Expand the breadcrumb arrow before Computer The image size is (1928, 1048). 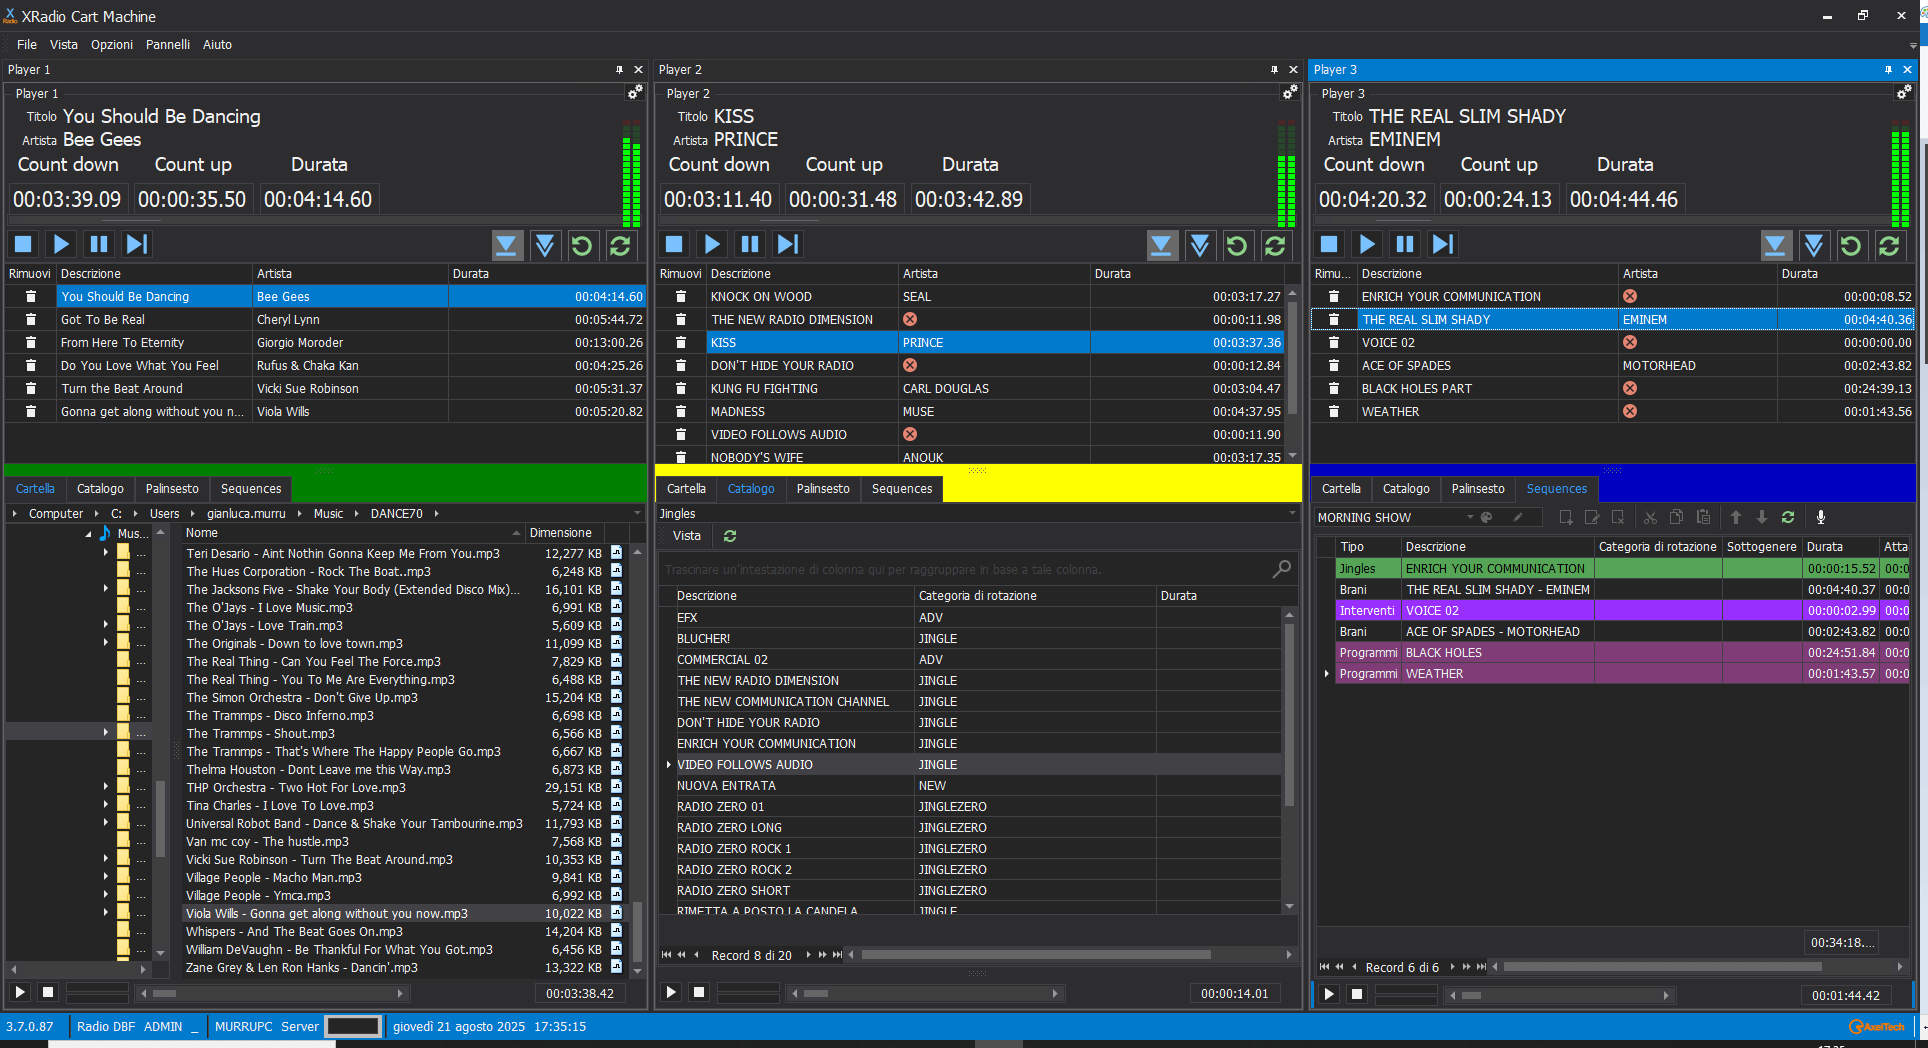coord(15,513)
